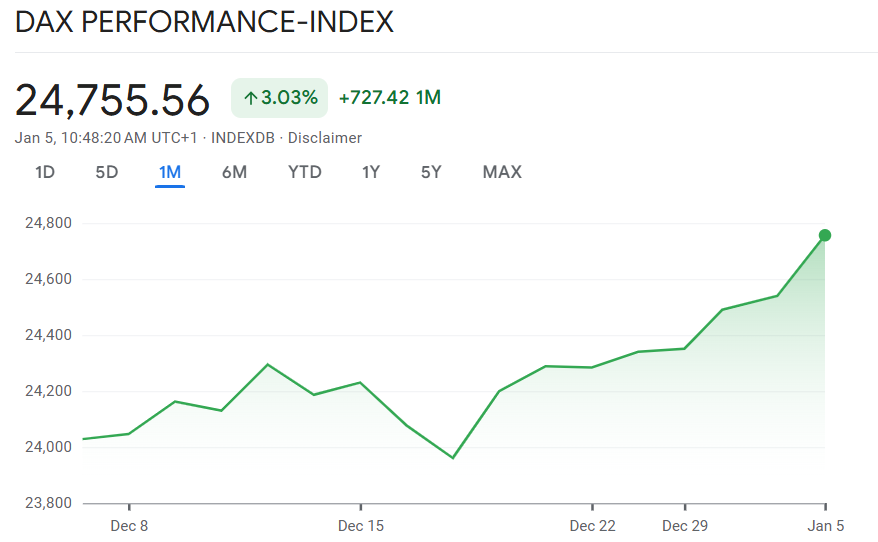Click the DAX PERFORMANCE-INDEX title
The height and width of the screenshot is (542, 878).
[x=204, y=21]
